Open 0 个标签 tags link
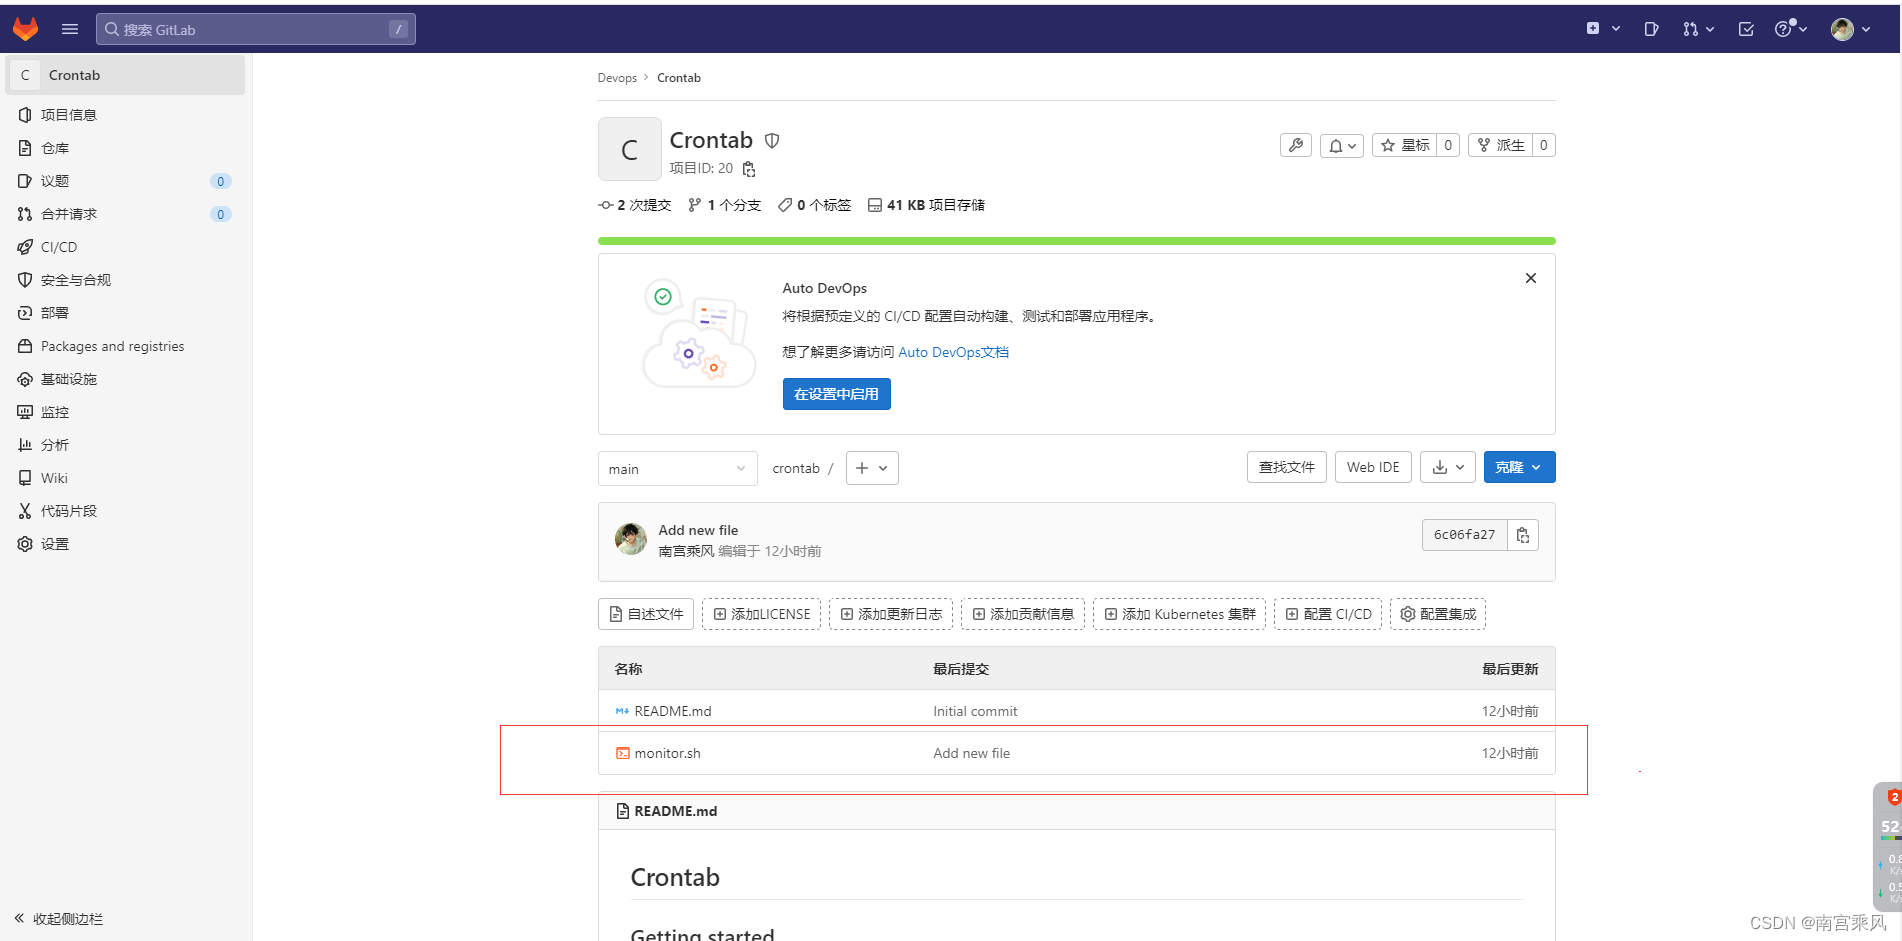Screen dimensions: 1902x941 point(815,205)
